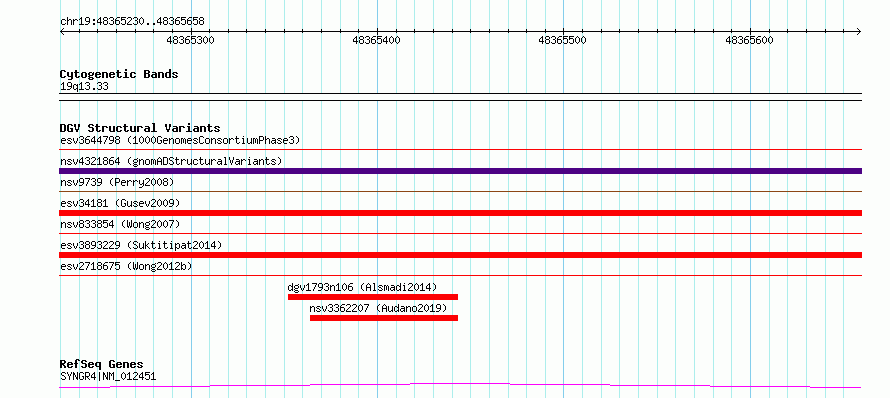Open variant nsv833854 (Wong2007)
The height and width of the screenshot is (398, 890).
tap(120, 224)
